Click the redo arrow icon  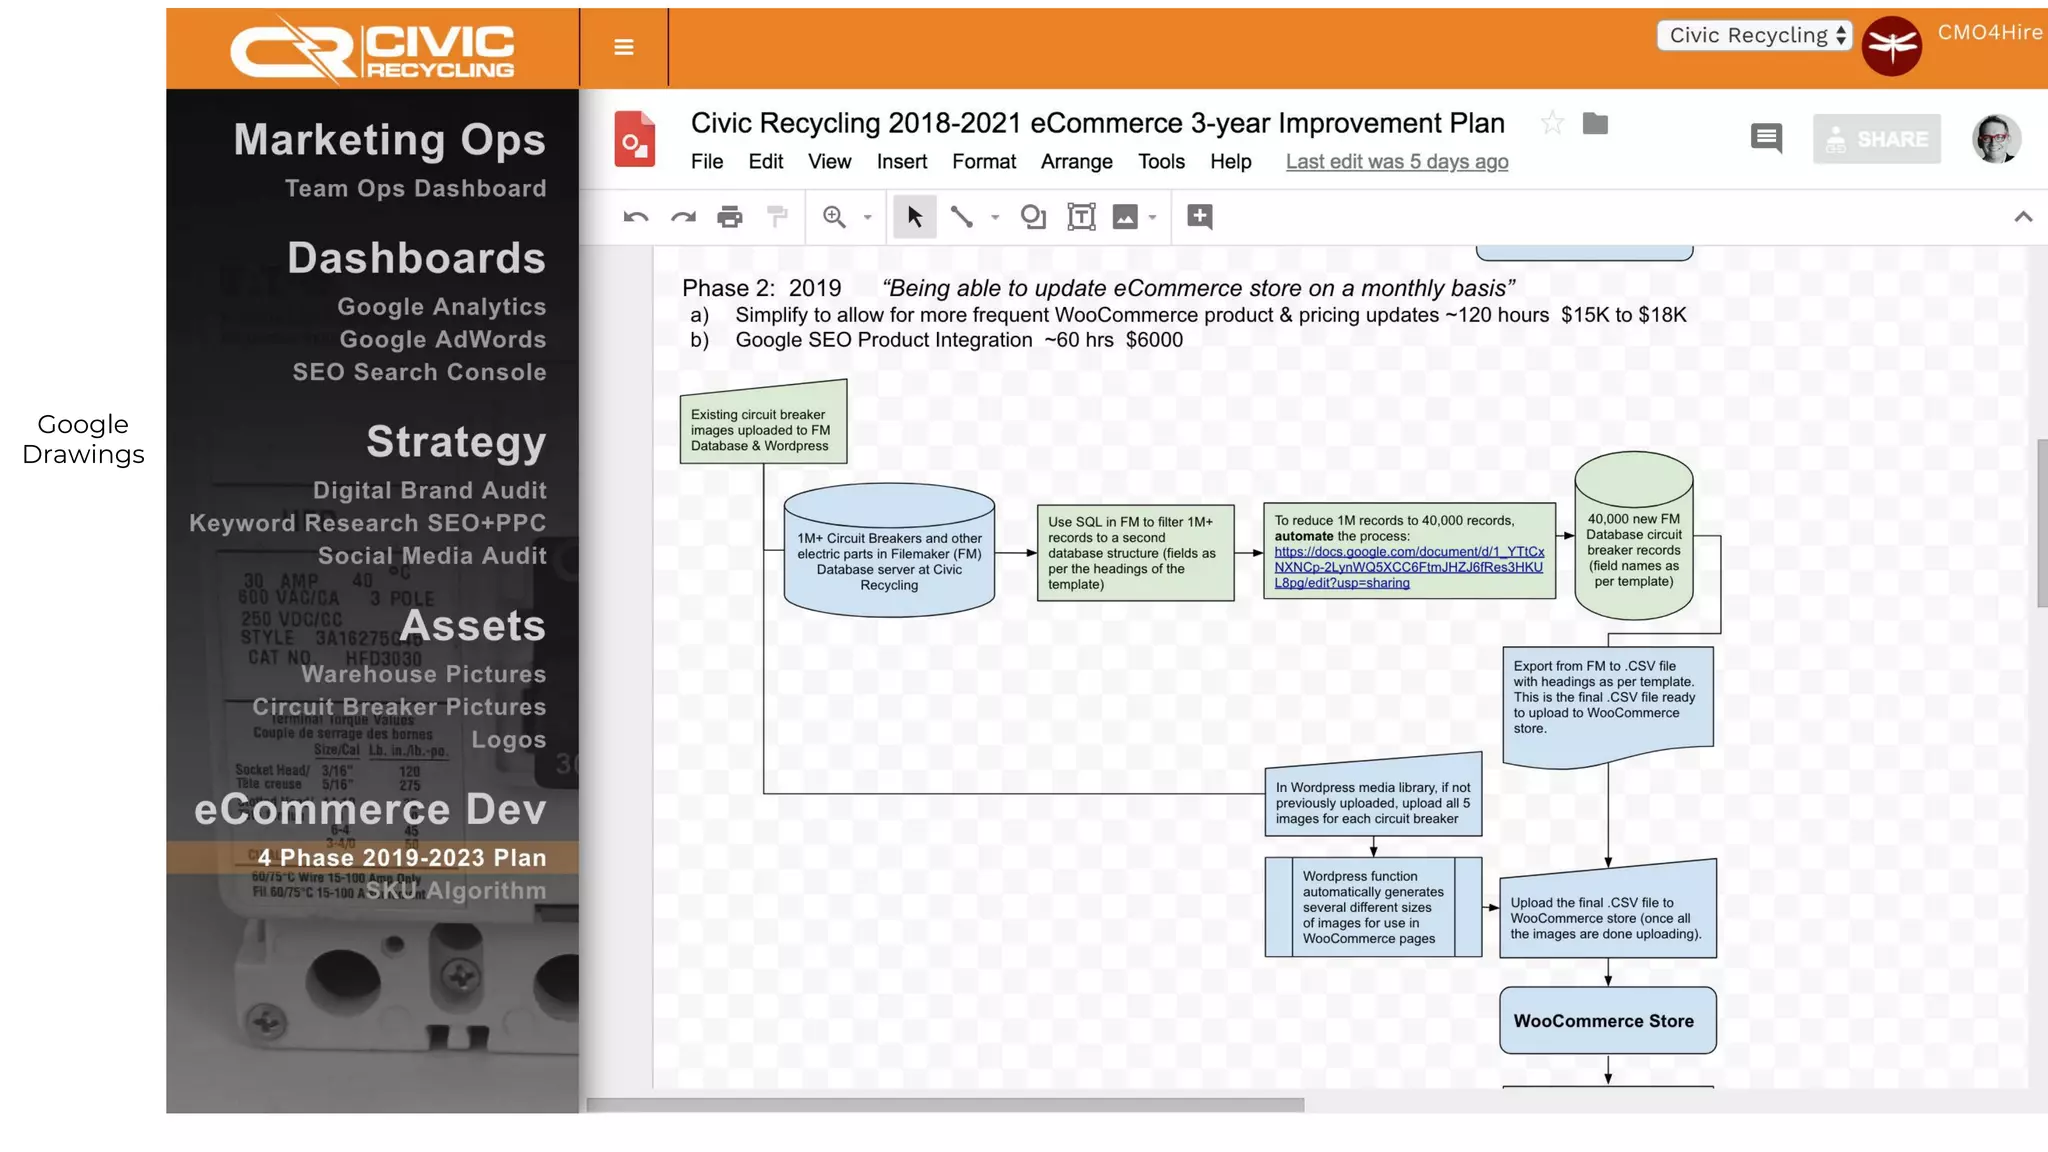coord(683,217)
